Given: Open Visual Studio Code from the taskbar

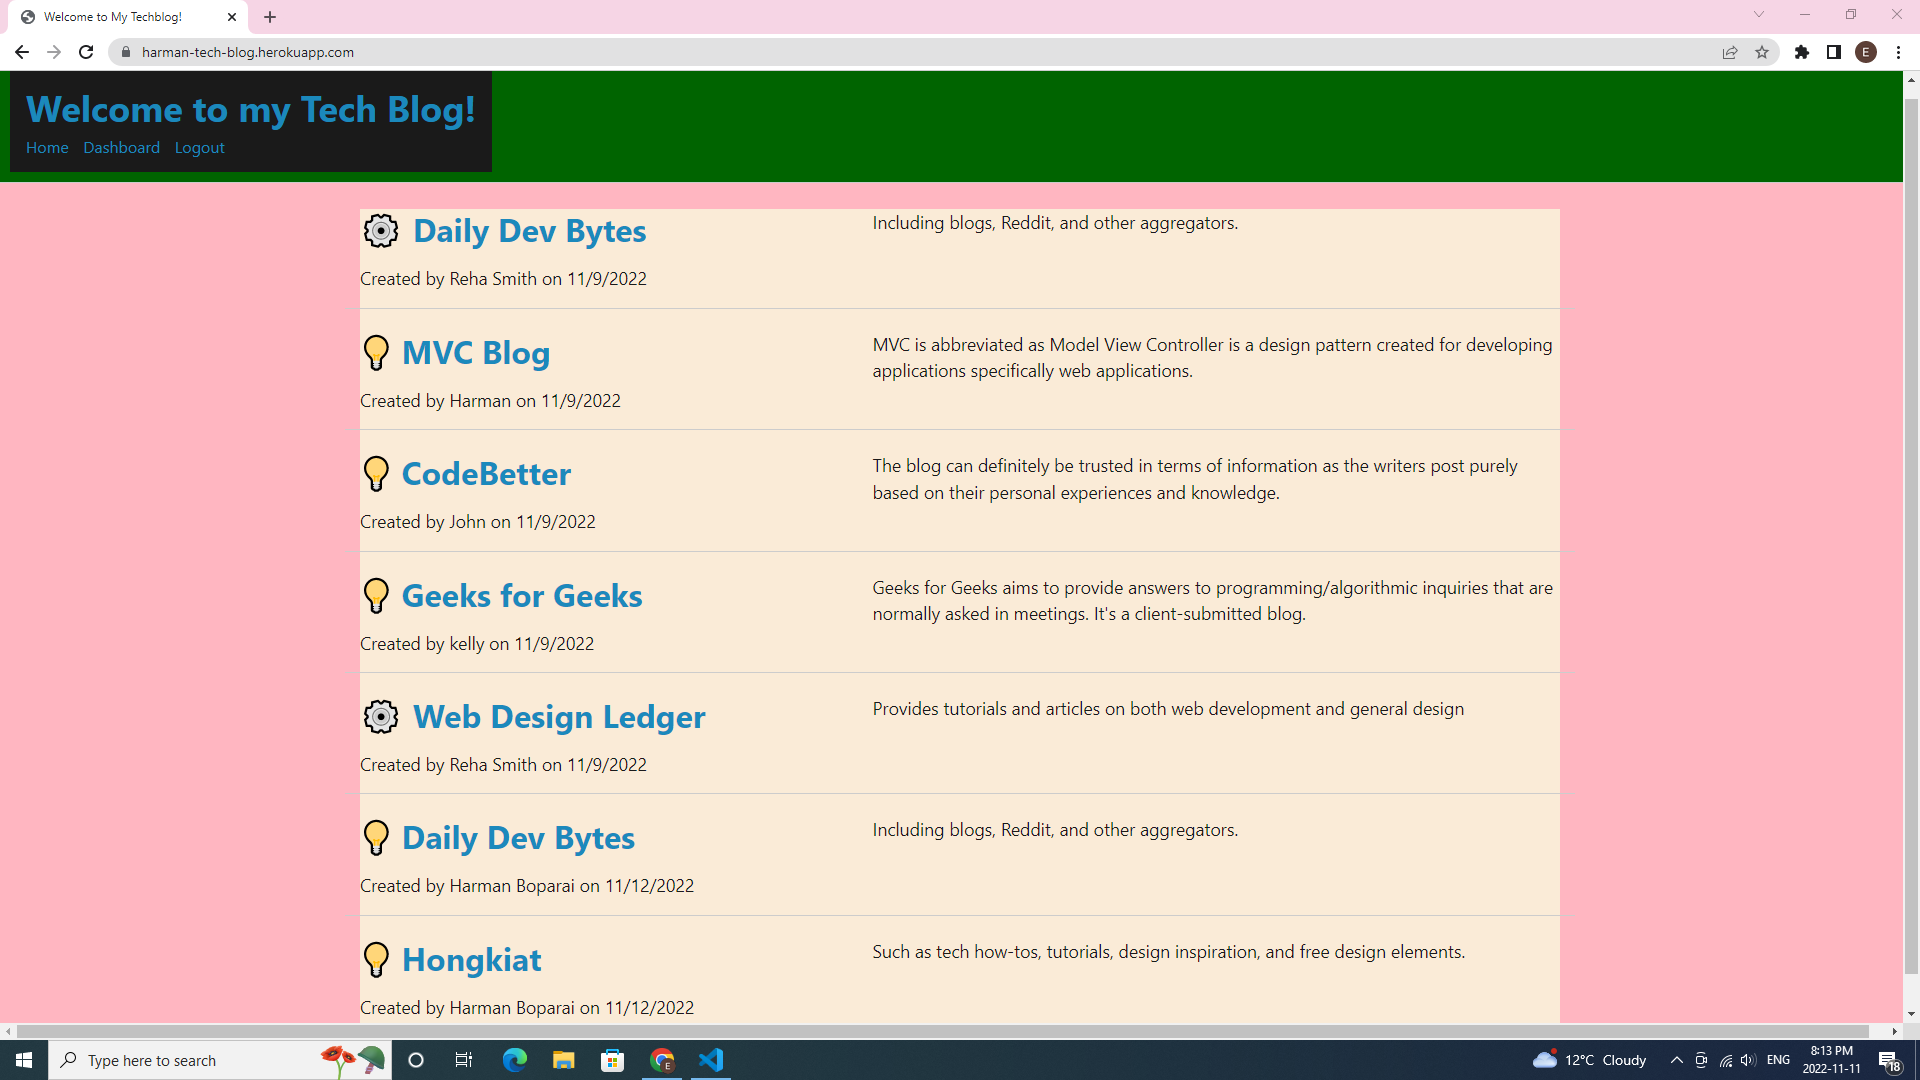Looking at the screenshot, I should 711,1060.
